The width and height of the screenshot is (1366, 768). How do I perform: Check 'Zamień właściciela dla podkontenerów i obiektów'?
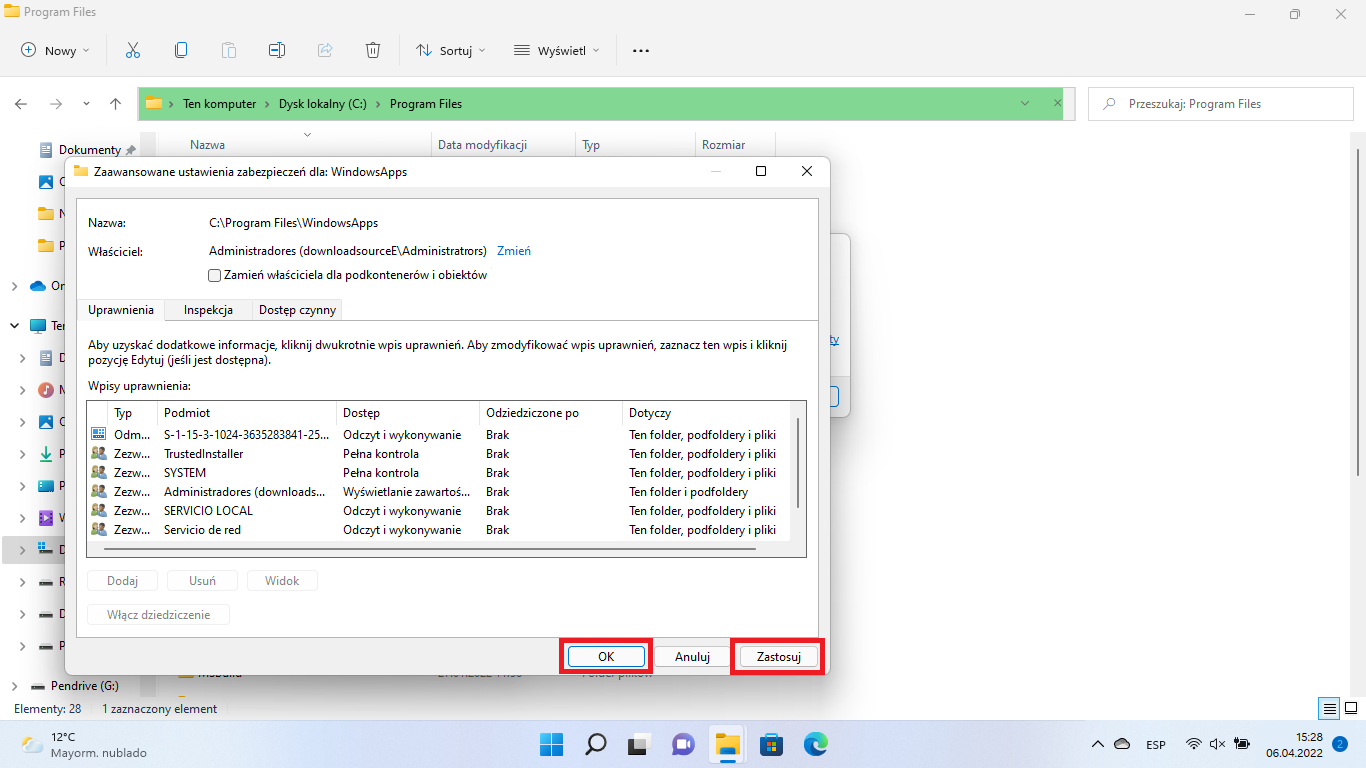pos(214,275)
